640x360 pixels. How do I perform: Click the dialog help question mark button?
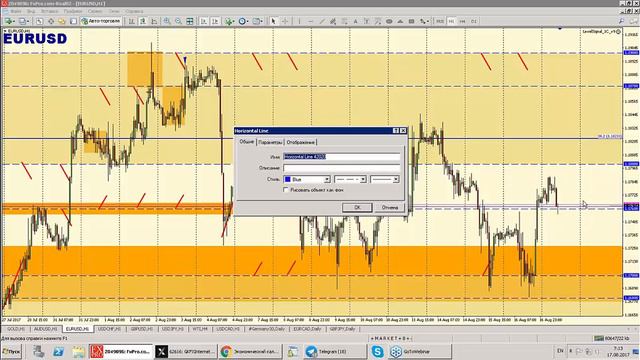pyautogui.click(x=396, y=131)
